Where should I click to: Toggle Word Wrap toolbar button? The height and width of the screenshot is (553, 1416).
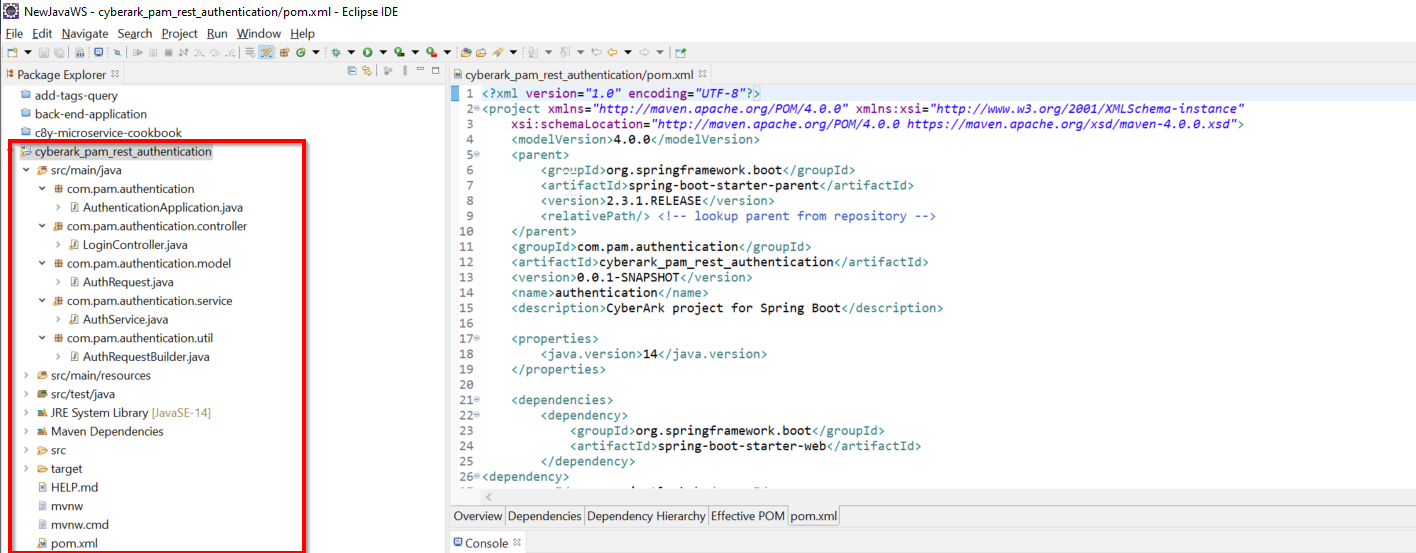(x=250, y=52)
